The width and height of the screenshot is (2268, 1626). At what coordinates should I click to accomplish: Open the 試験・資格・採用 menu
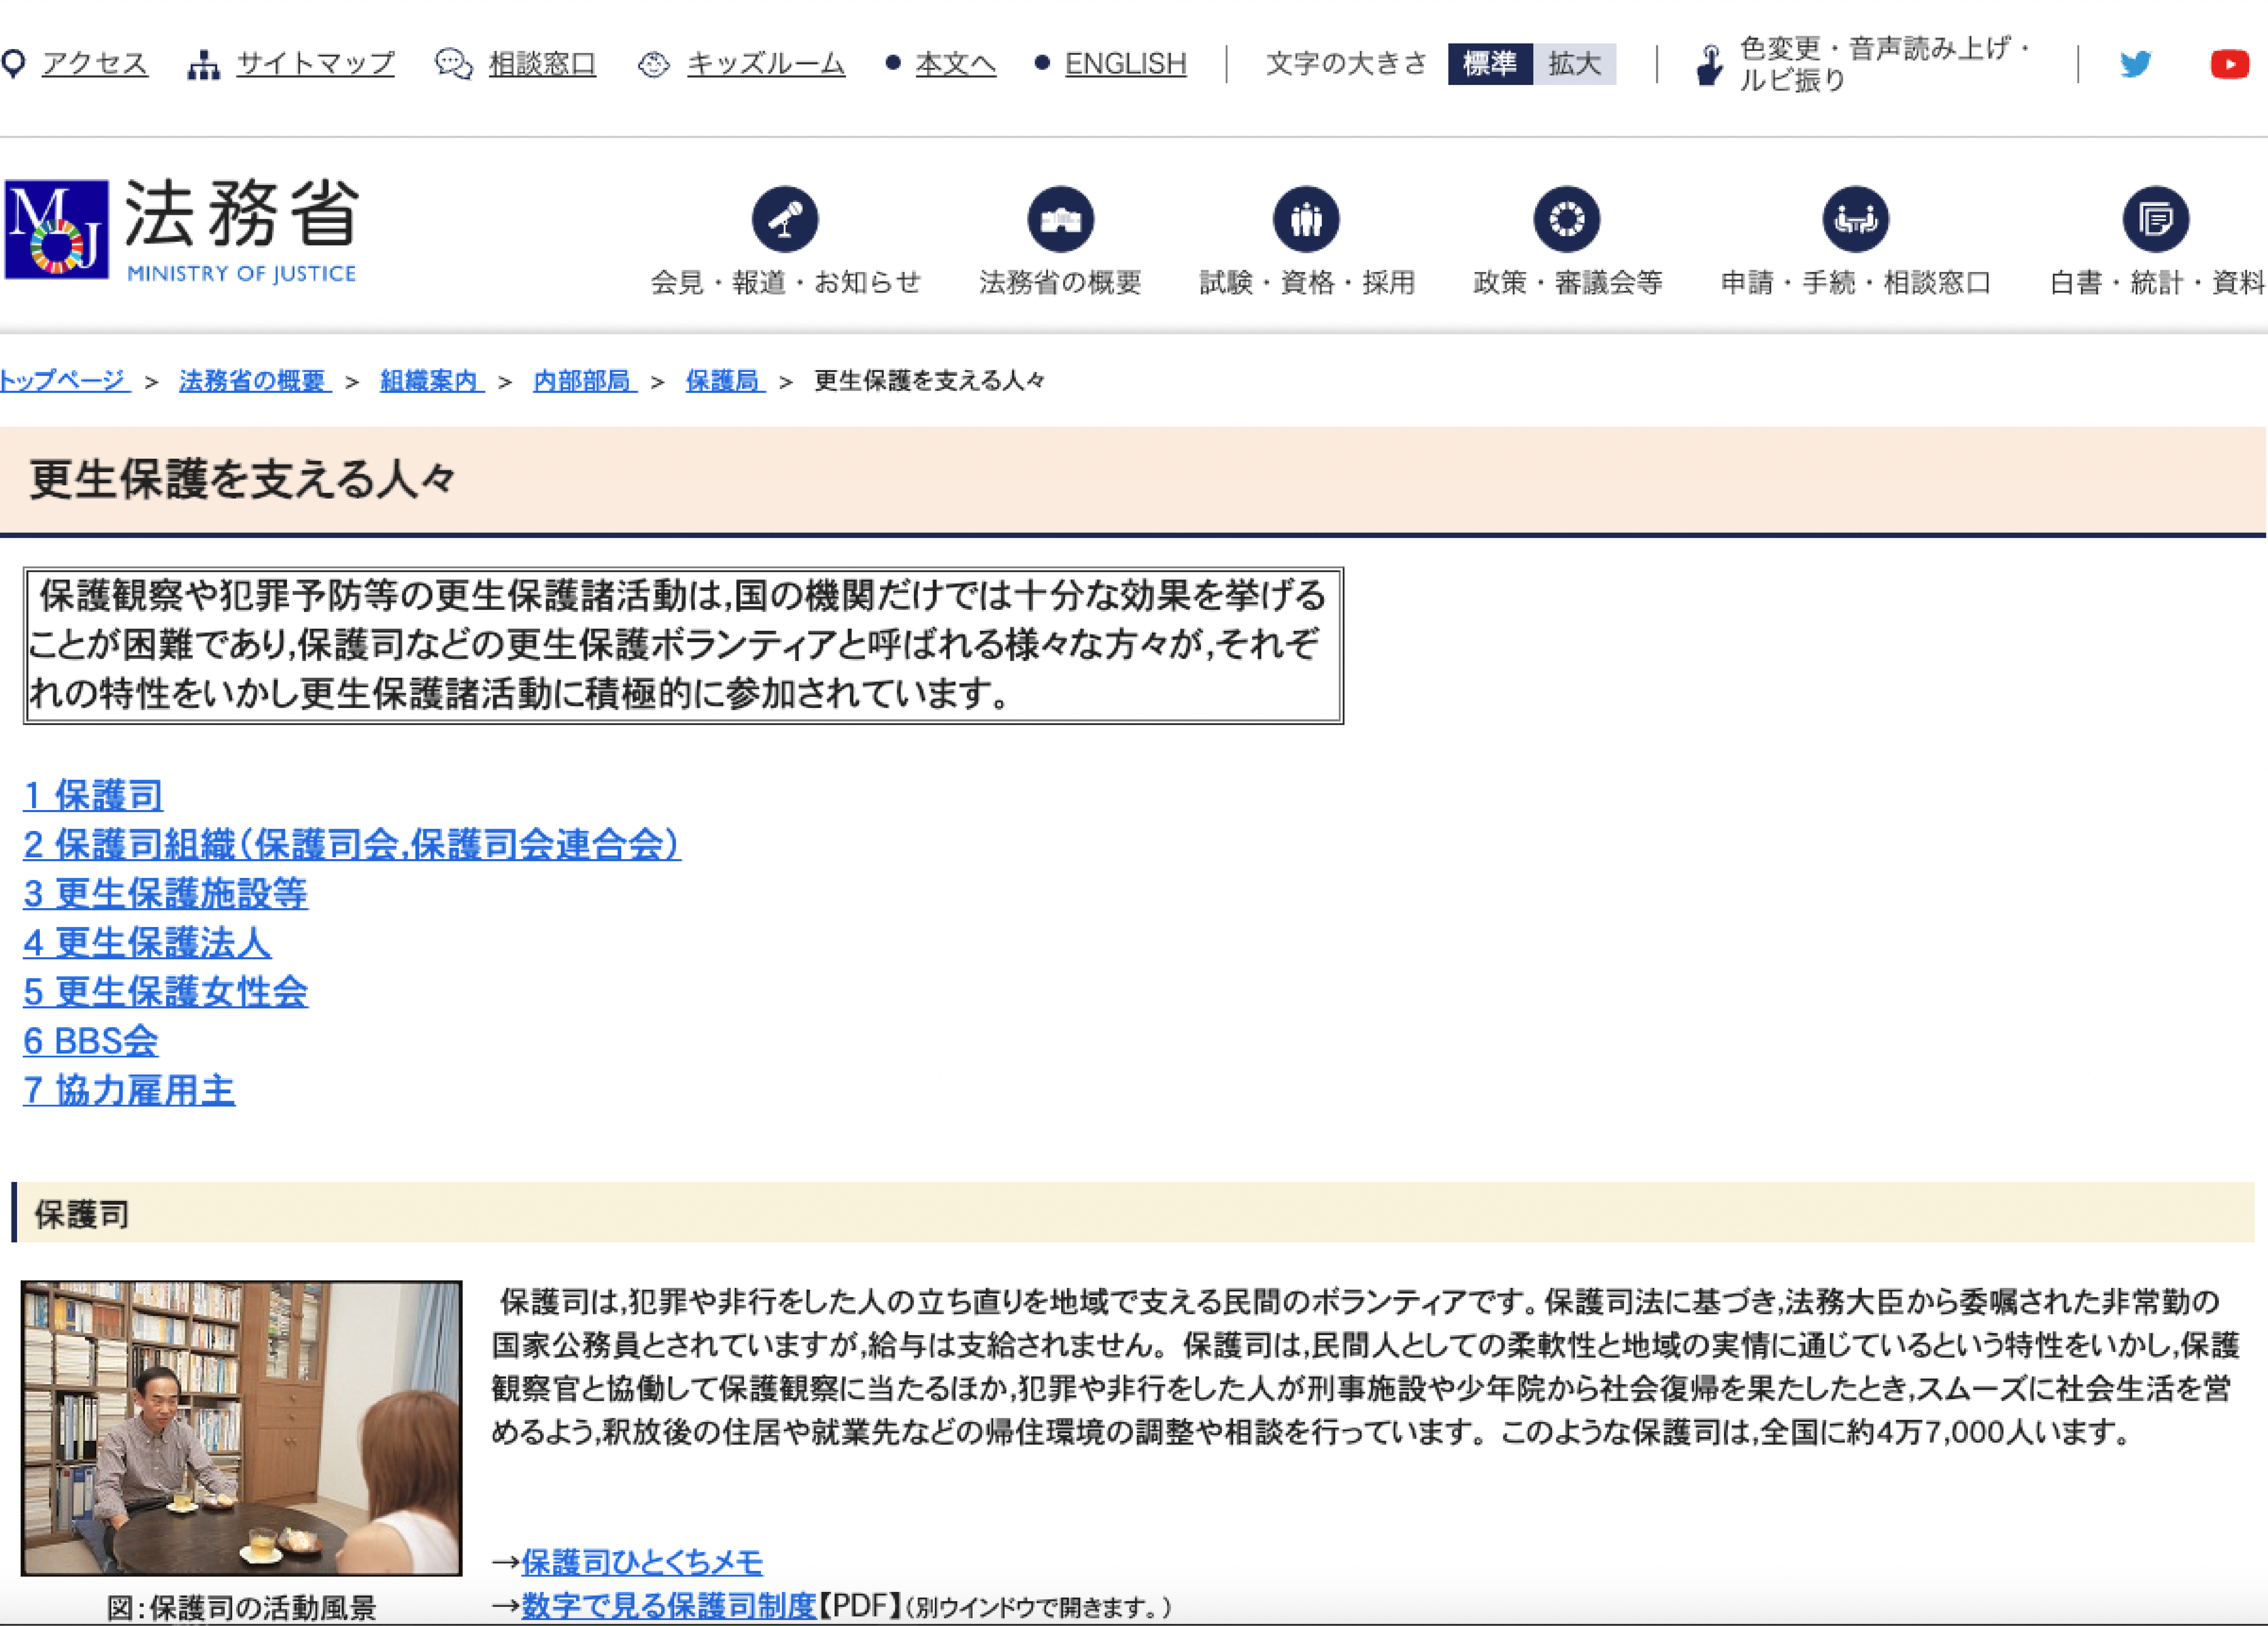pos(1307,283)
